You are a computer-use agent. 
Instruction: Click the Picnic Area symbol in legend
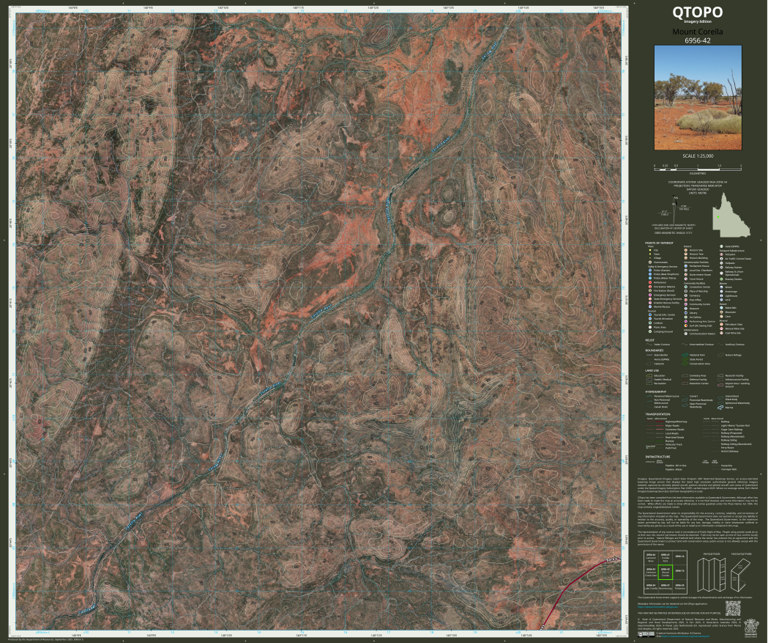click(x=650, y=327)
